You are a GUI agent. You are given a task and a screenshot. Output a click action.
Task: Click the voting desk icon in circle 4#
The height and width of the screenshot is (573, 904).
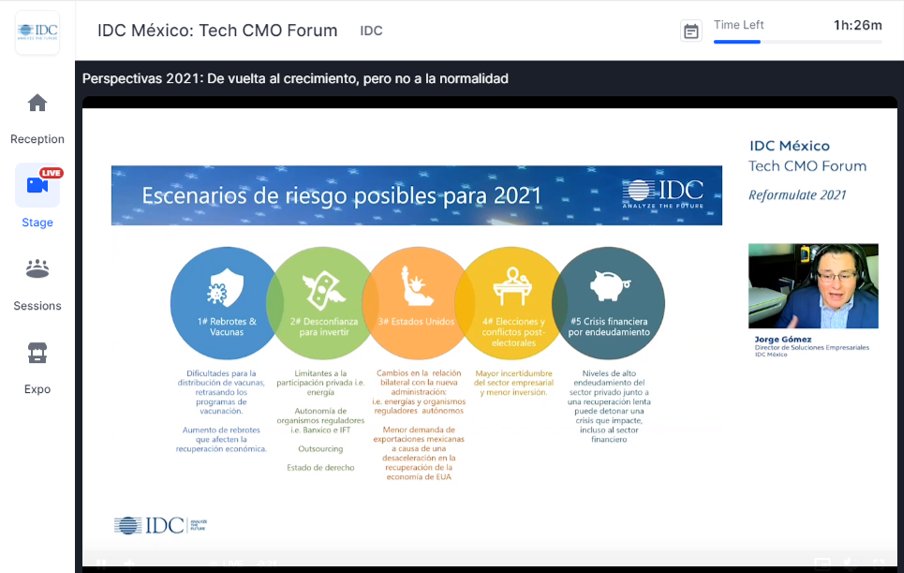(x=513, y=286)
